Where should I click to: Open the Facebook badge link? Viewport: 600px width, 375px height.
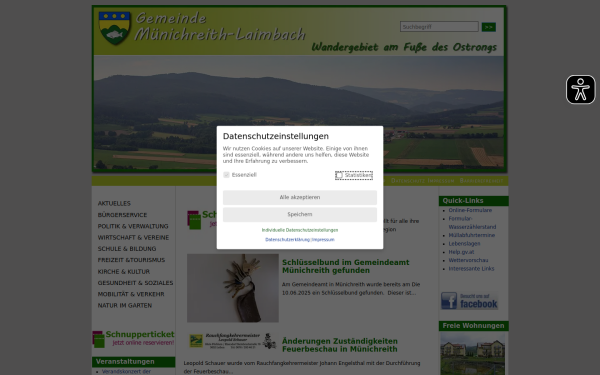(469, 301)
